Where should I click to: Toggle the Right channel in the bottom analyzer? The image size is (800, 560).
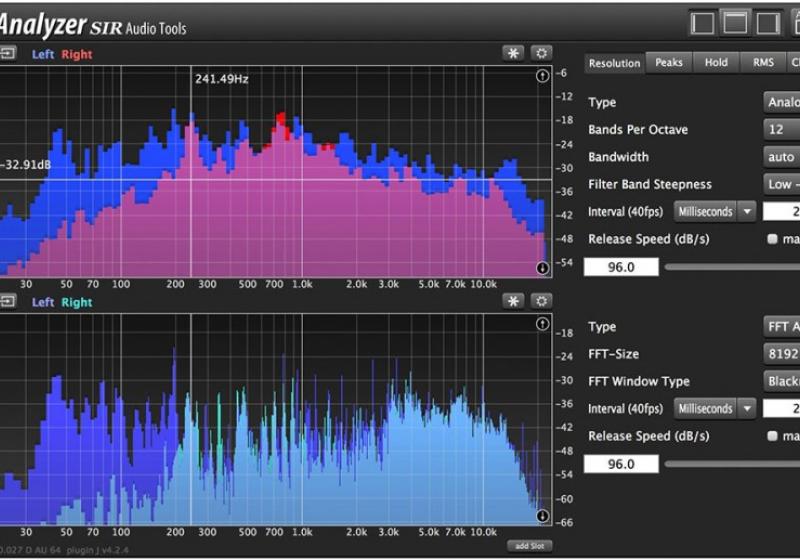76,302
